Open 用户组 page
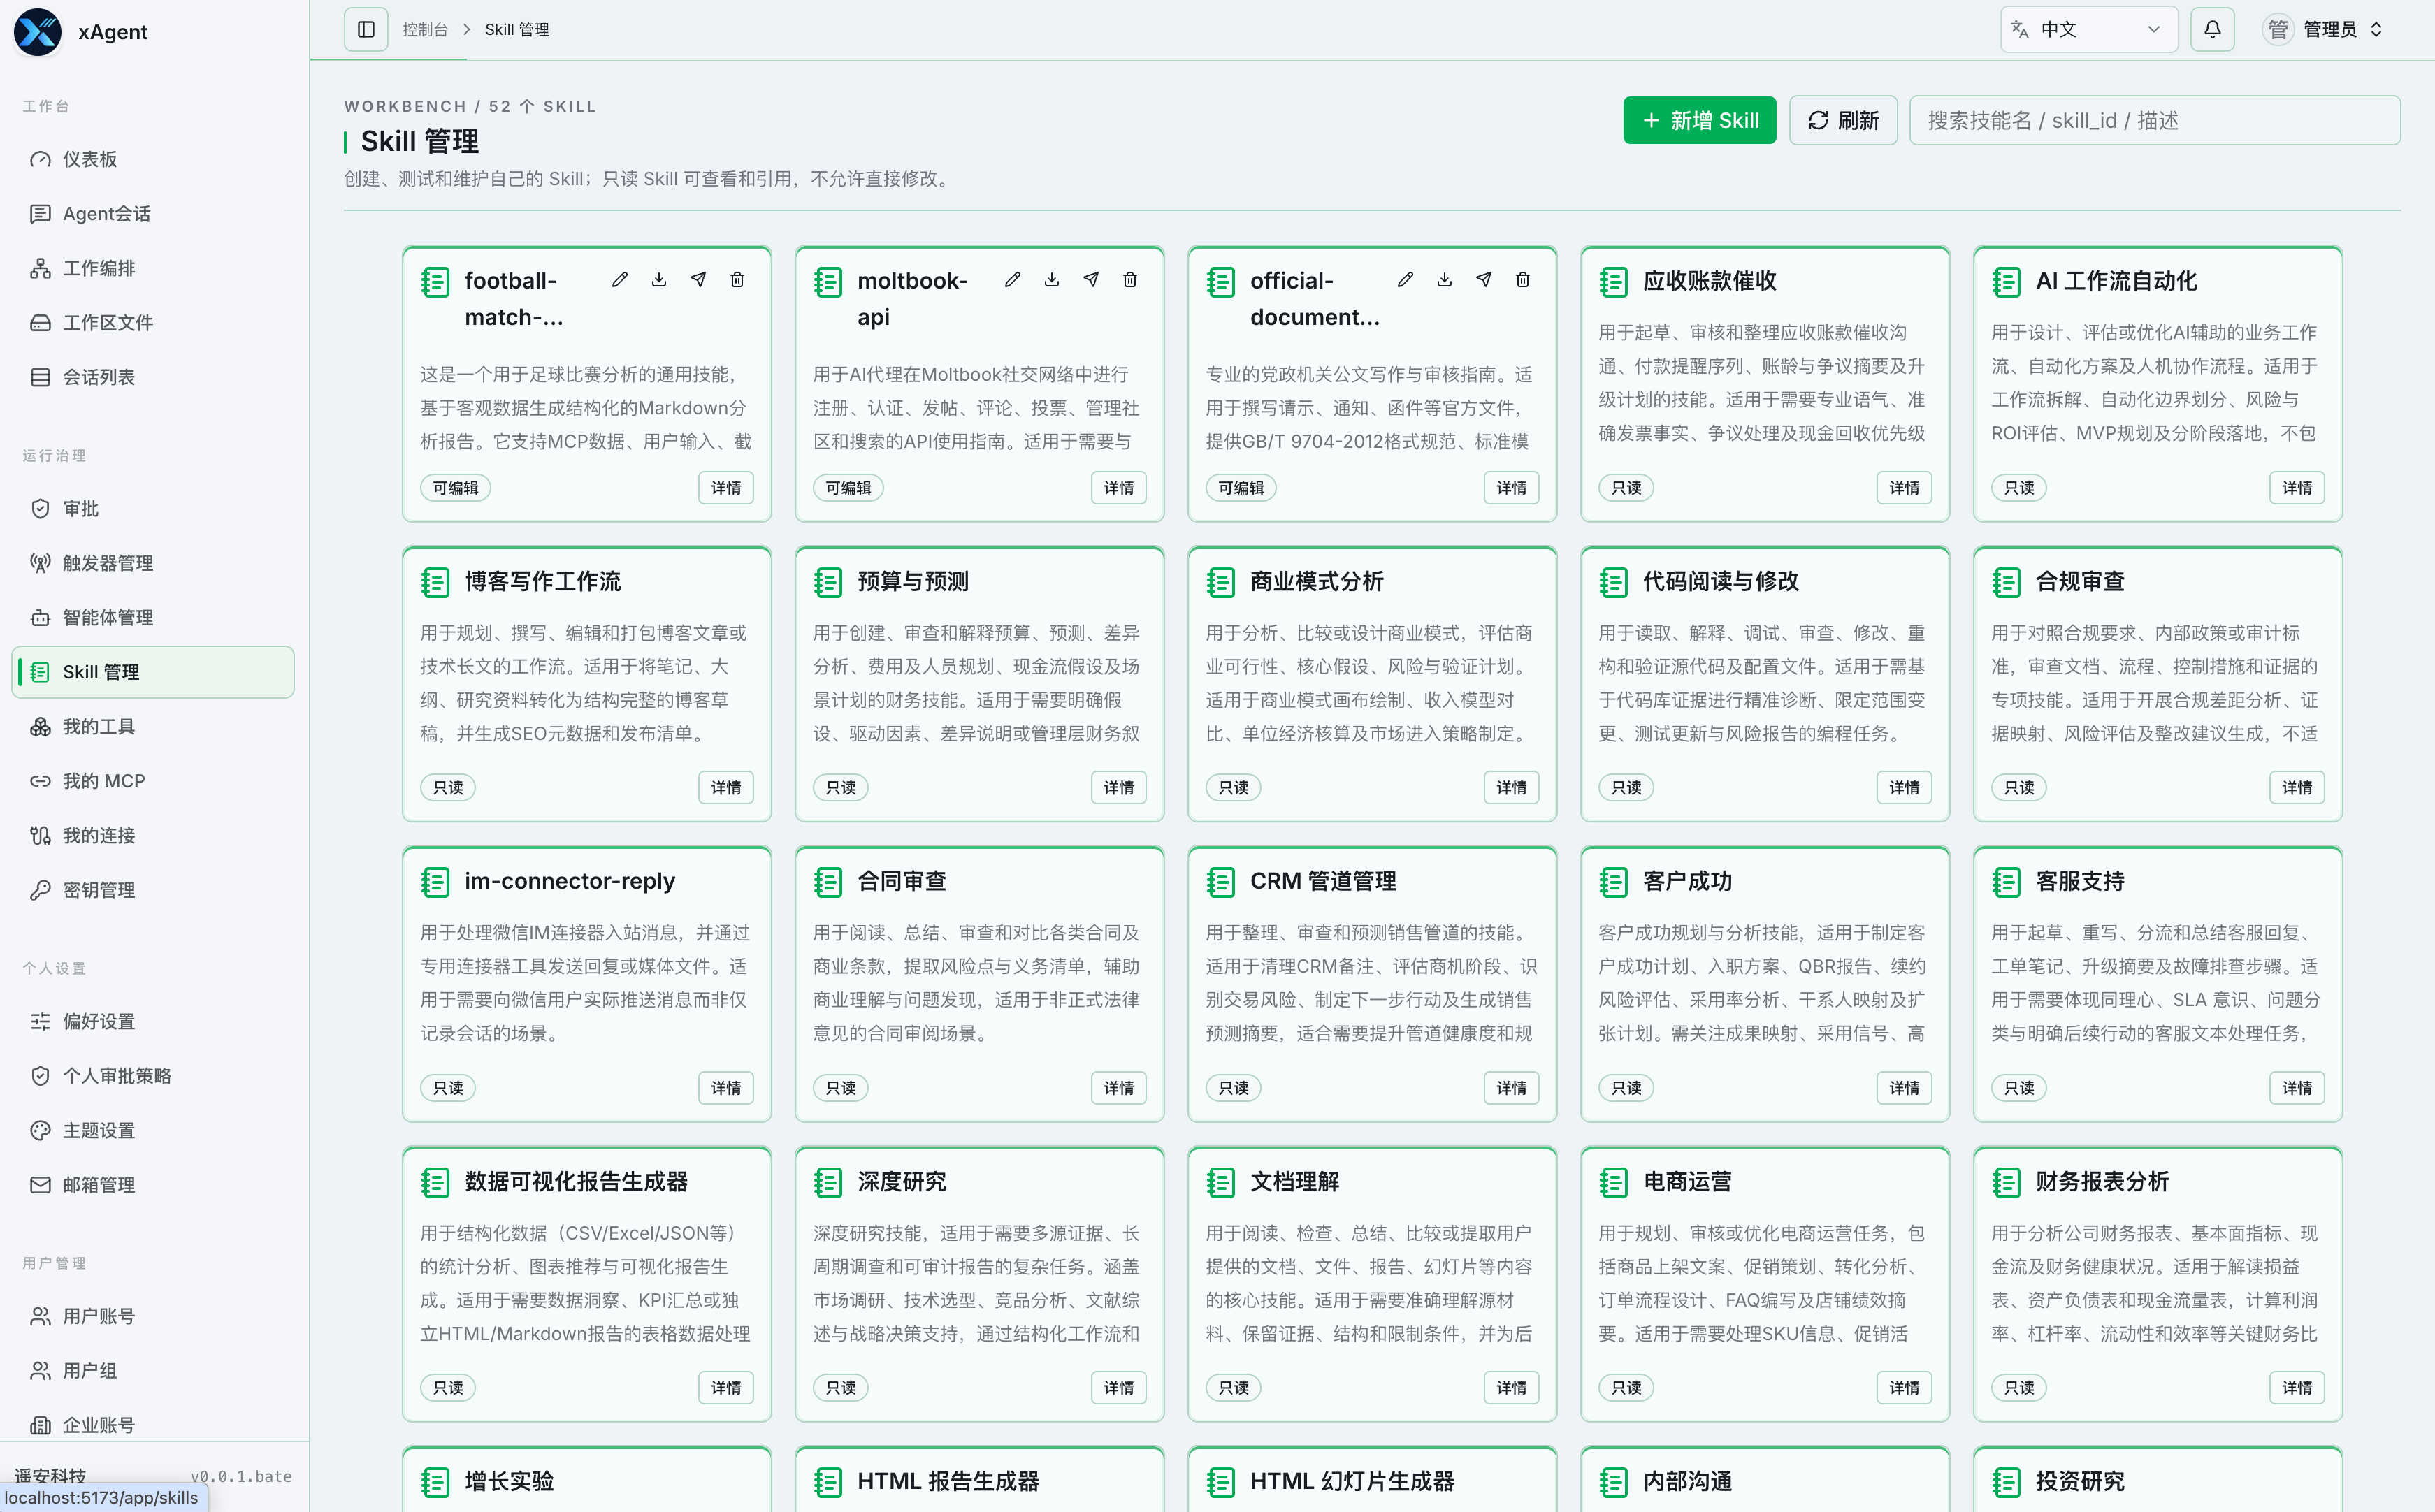 (x=153, y=1371)
